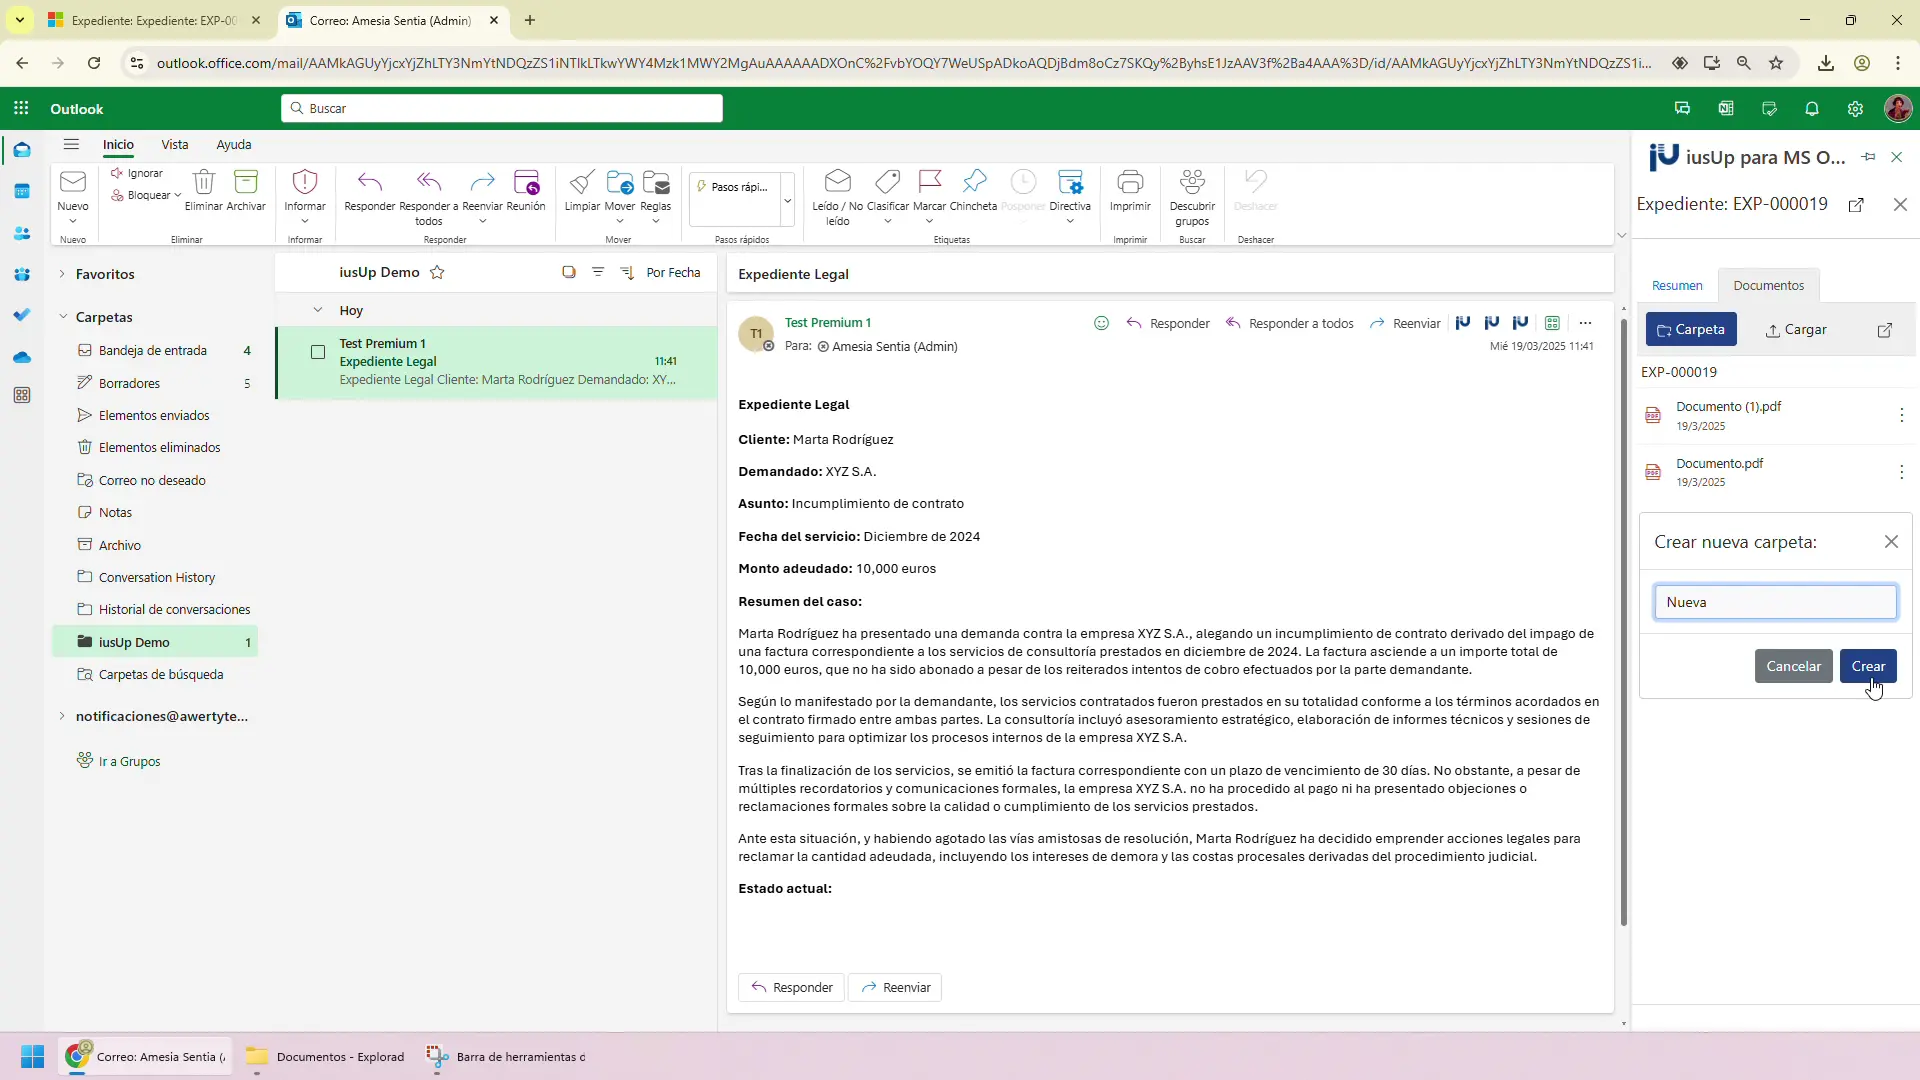Click the Informar shield icon
This screenshot has height=1080, width=1920.
(304, 183)
